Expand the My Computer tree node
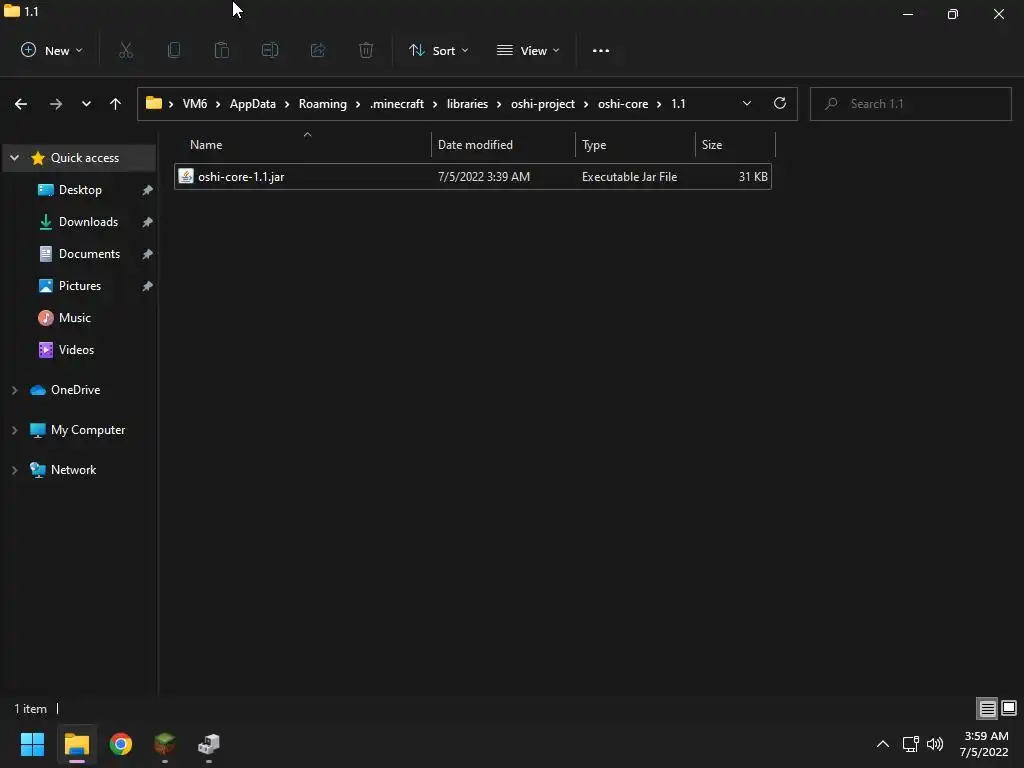Screen dimensions: 1024x768 point(14,430)
